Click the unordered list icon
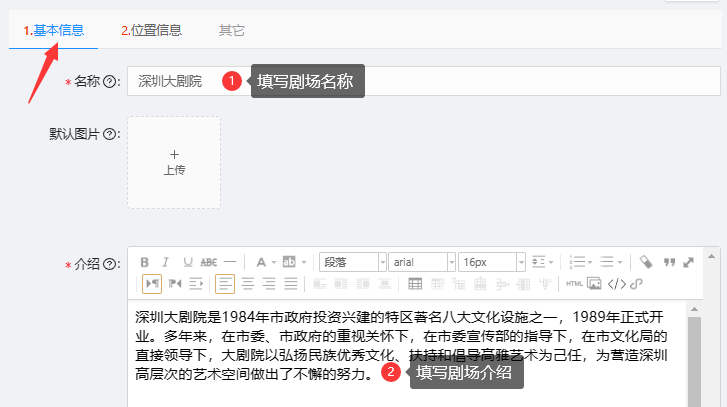Screen dimensions: 727x407 pos(607,262)
